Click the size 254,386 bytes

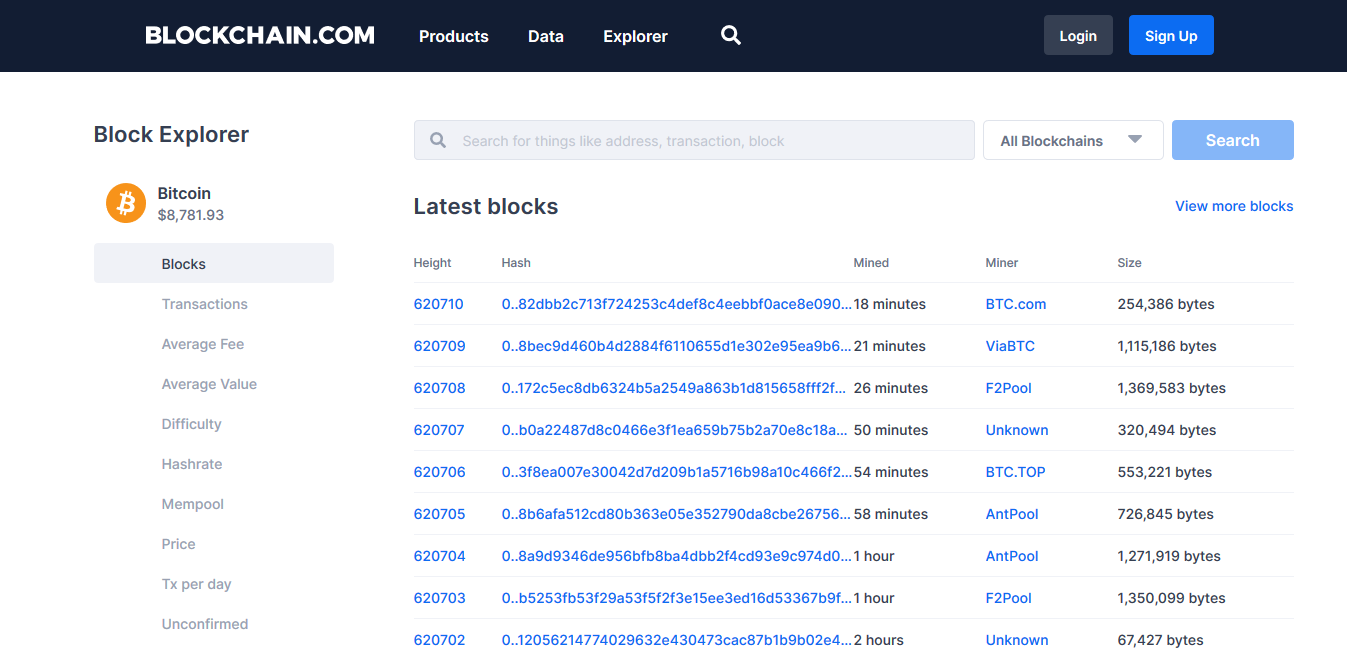coord(1166,304)
